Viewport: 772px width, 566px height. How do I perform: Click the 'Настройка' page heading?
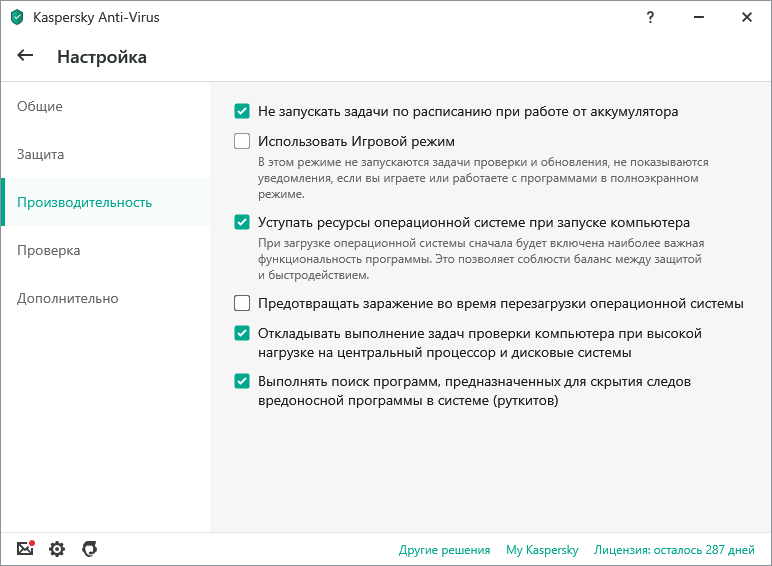pyautogui.click(x=102, y=57)
